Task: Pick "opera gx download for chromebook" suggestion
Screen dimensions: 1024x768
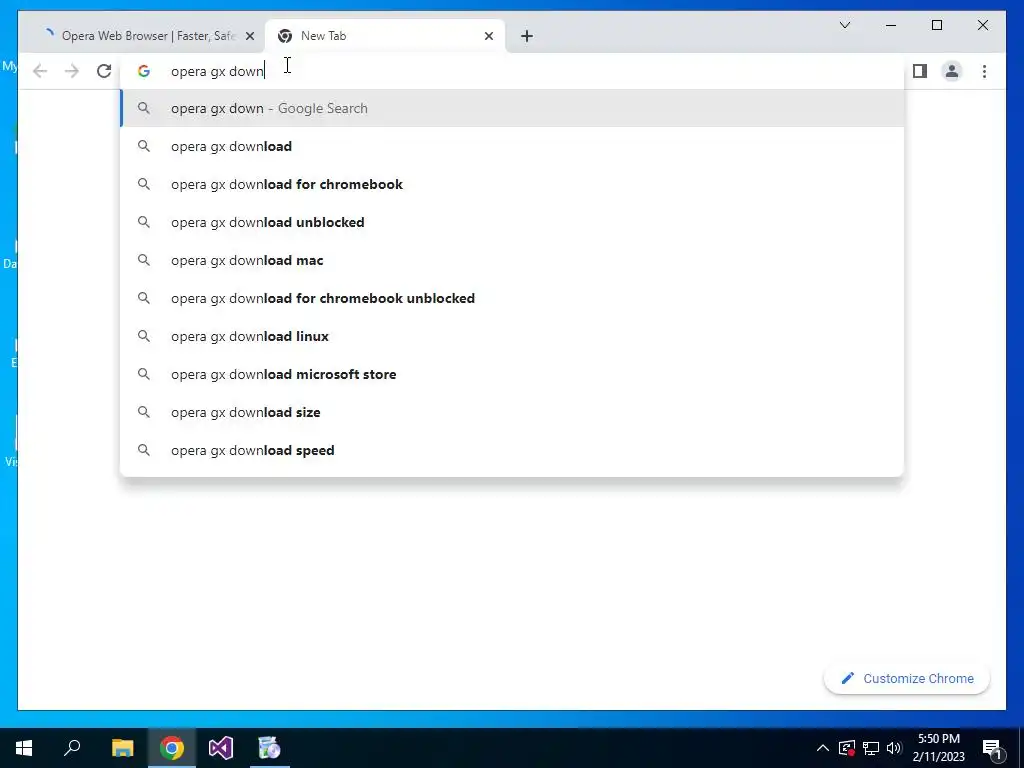Action: (512, 184)
